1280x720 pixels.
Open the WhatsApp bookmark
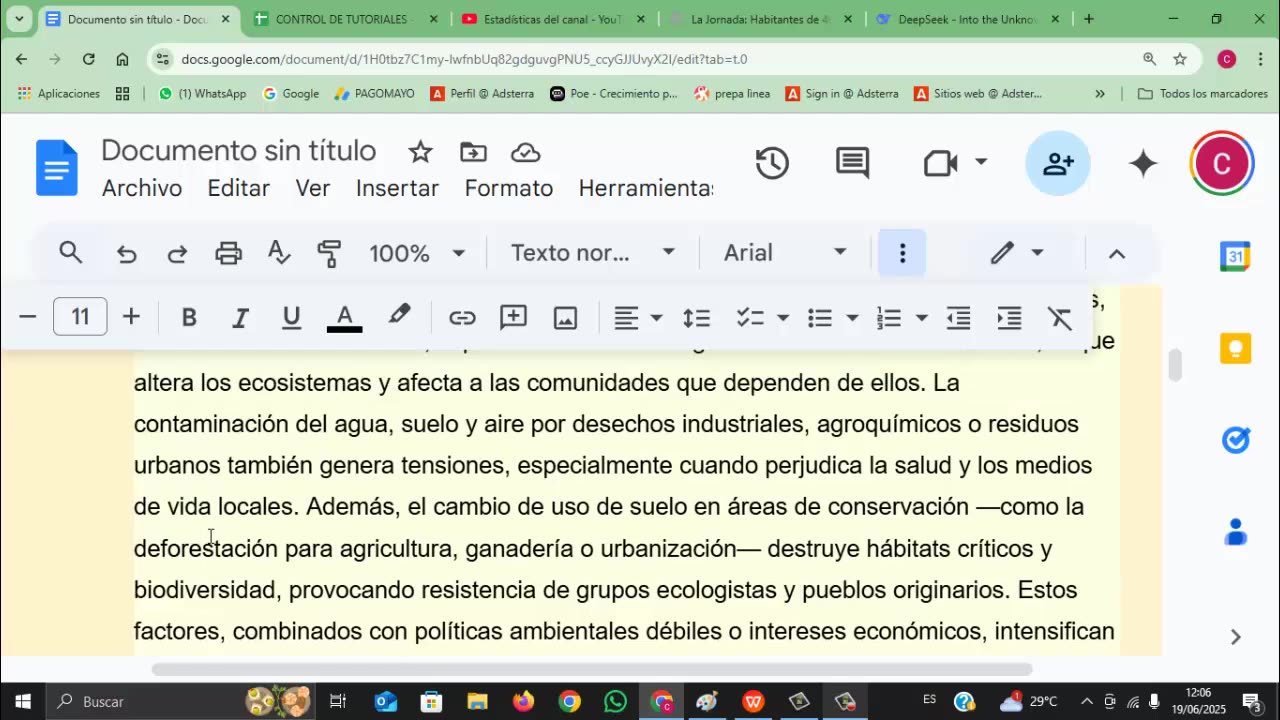pyautogui.click(x=202, y=93)
